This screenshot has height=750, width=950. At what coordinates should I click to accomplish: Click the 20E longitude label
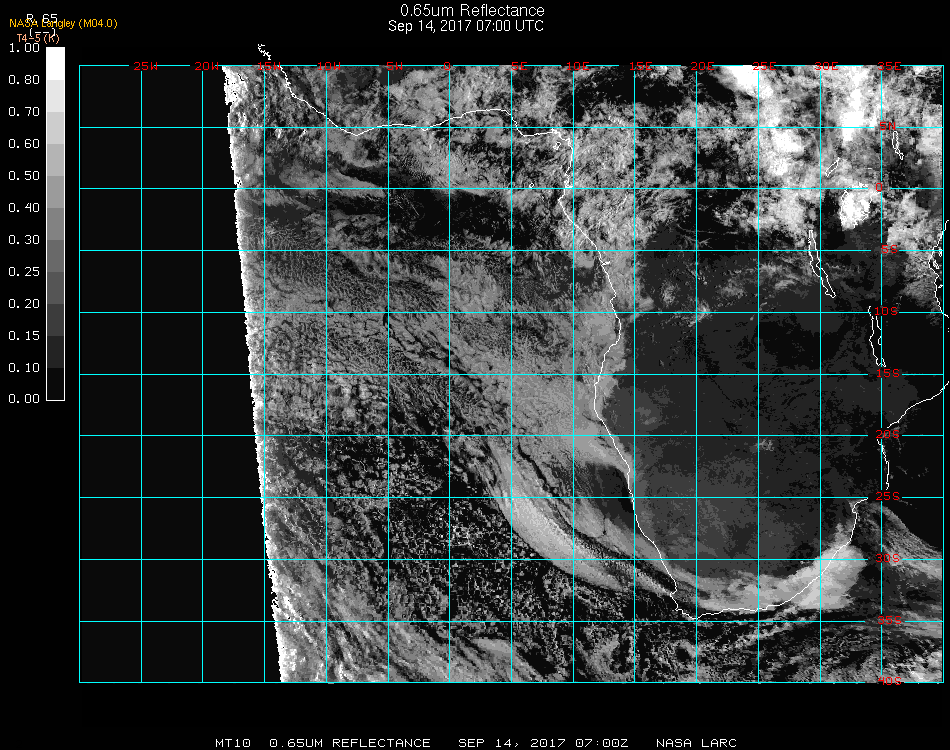[x=703, y=66]
